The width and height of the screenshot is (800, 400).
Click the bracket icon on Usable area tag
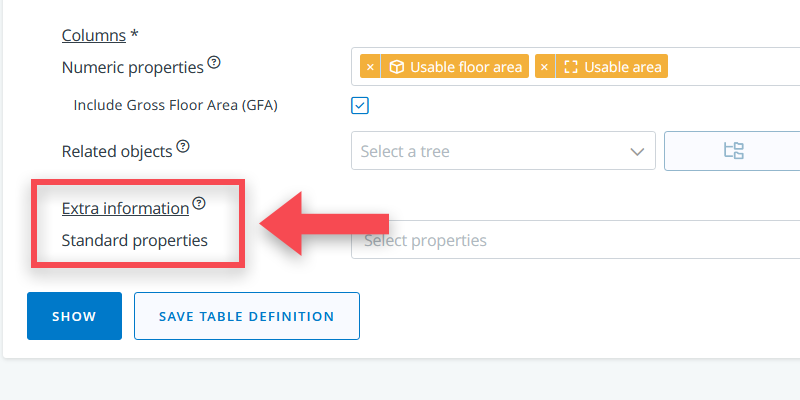pyautogui.click(x=571, y=67)
